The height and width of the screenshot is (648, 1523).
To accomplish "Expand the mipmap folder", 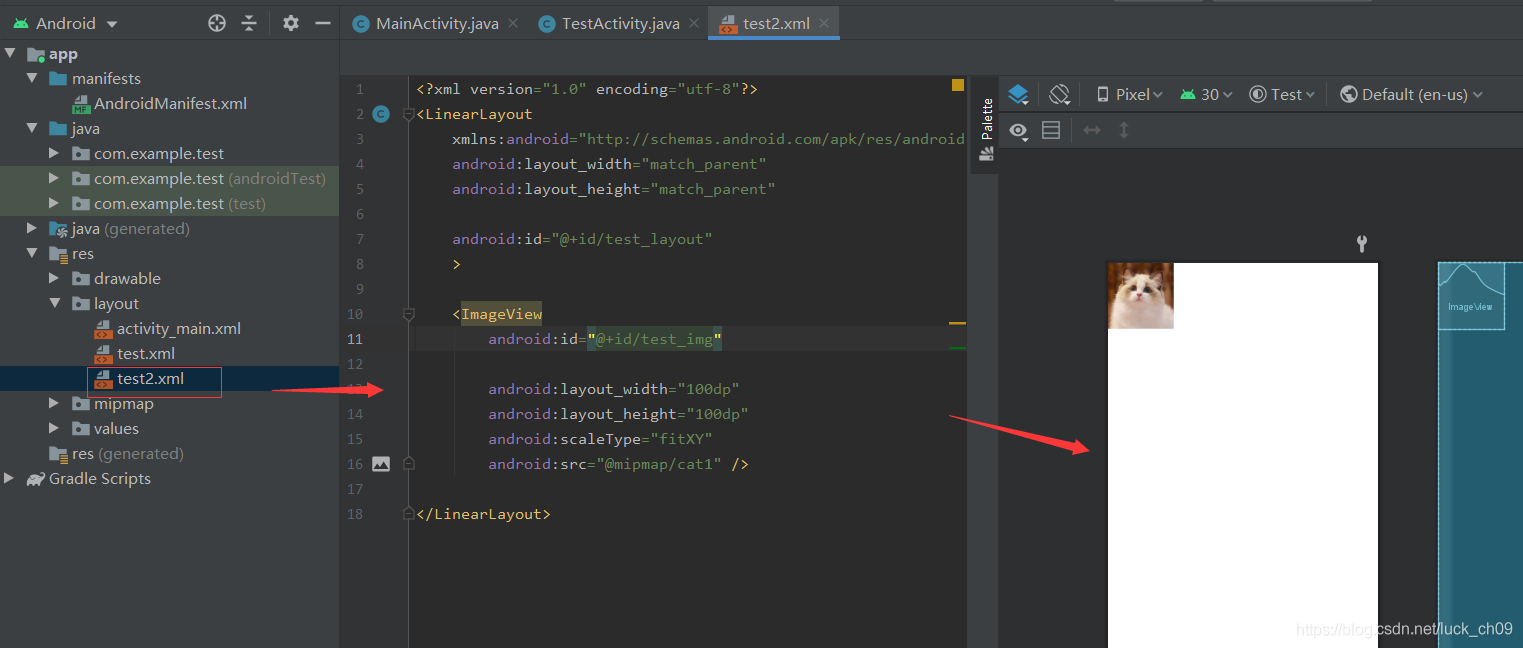I will coord(54,403).
